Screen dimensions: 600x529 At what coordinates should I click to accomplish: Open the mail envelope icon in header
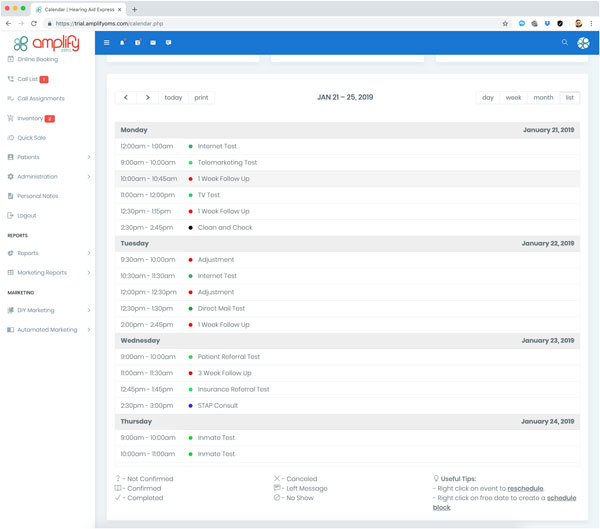coord(153,43)
